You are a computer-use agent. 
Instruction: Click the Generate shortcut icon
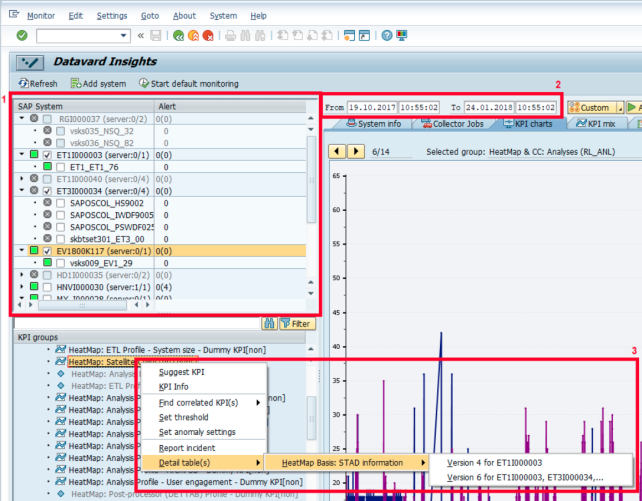click(364, 36)
